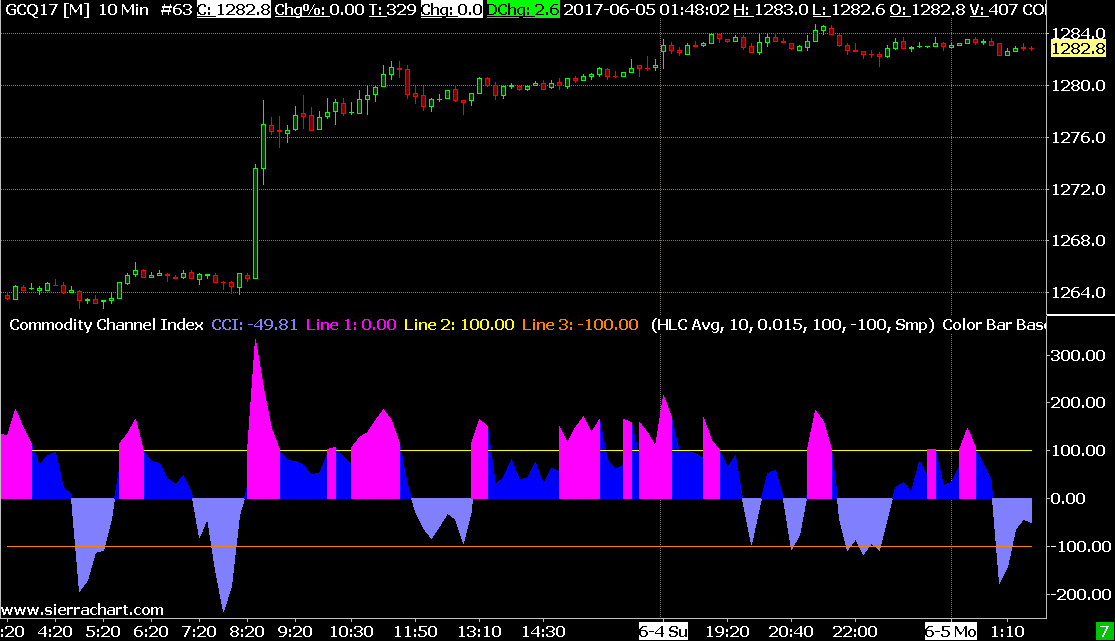Click the H: 1283.0 high value

[771, 10]
